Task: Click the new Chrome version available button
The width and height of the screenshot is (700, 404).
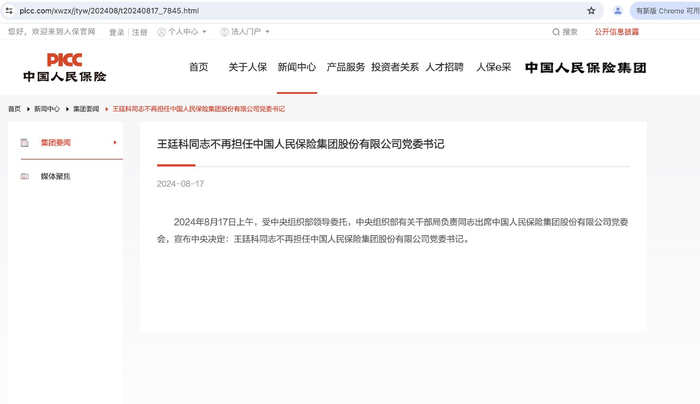Action: click(666, 11)
